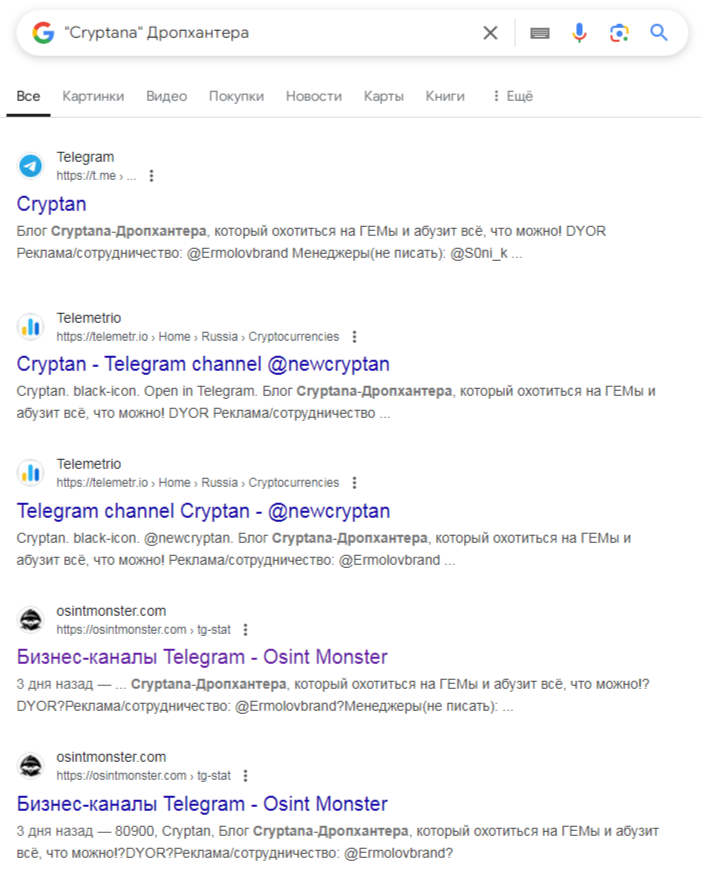
Task: Open options menu for first Telemetrio result
Action: pos(354,337)
